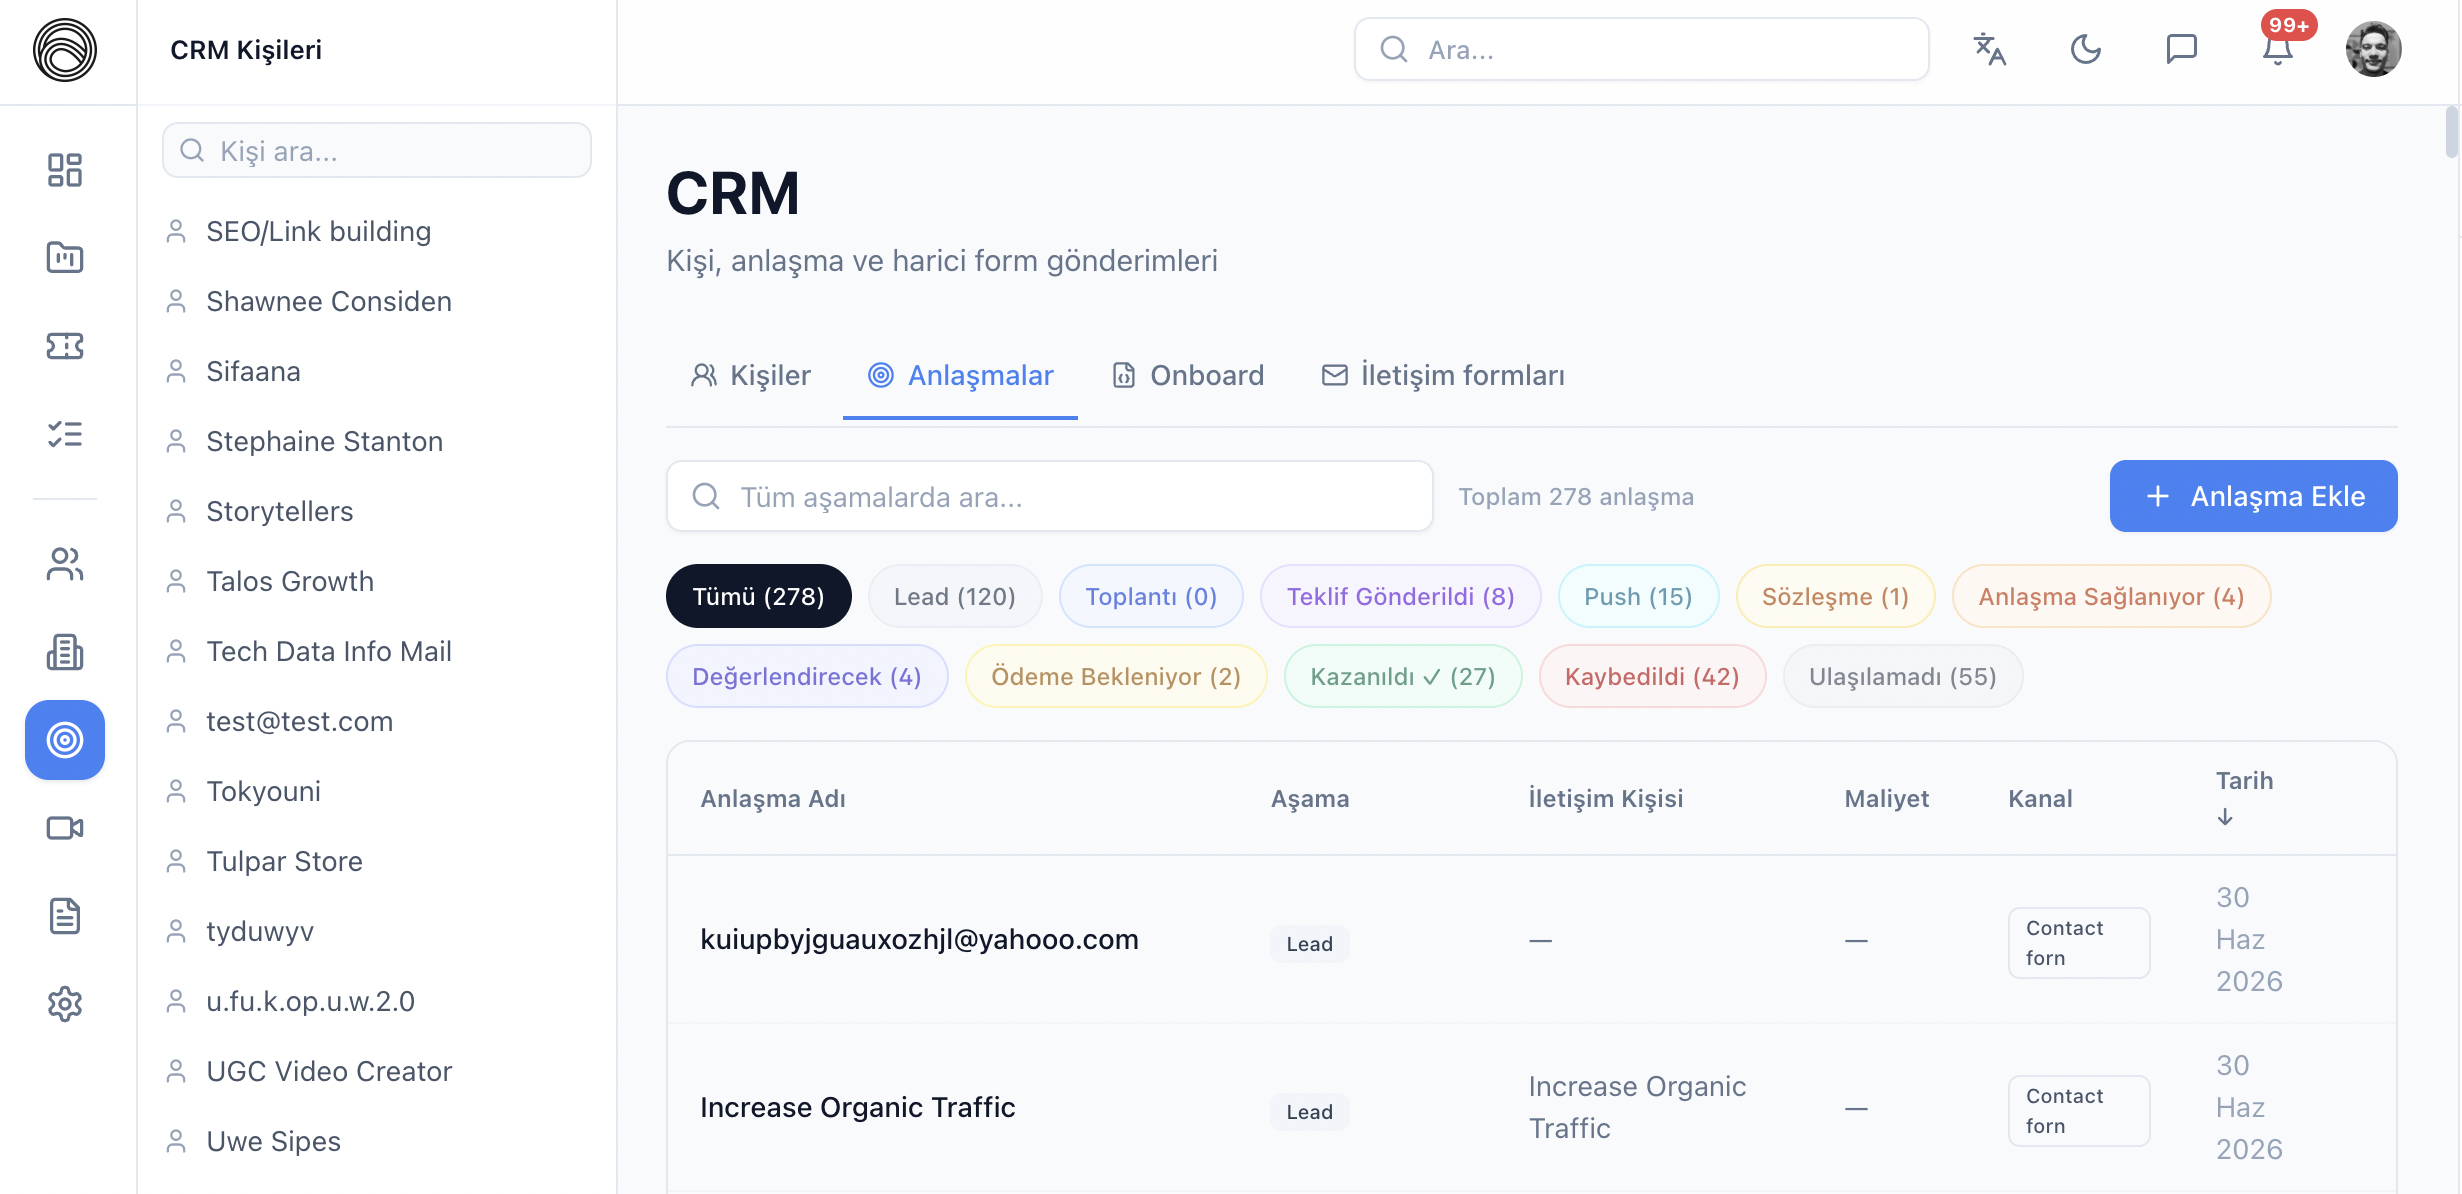The image size is (2462, 1194).
Task: Switch to the Kişiler tab
Action: tap(750, 376)
